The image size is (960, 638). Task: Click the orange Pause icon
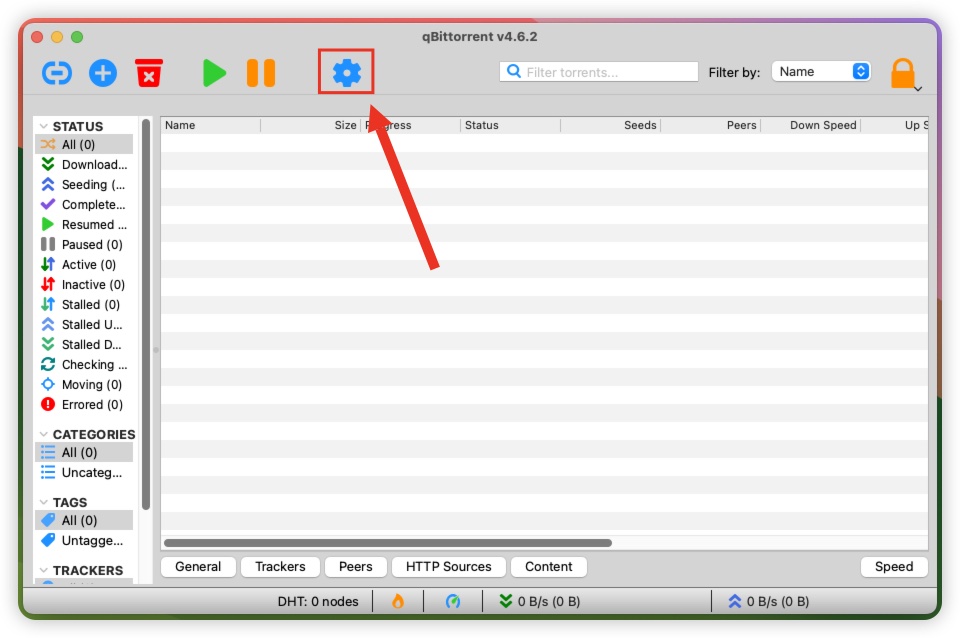[x=261, y=73]
